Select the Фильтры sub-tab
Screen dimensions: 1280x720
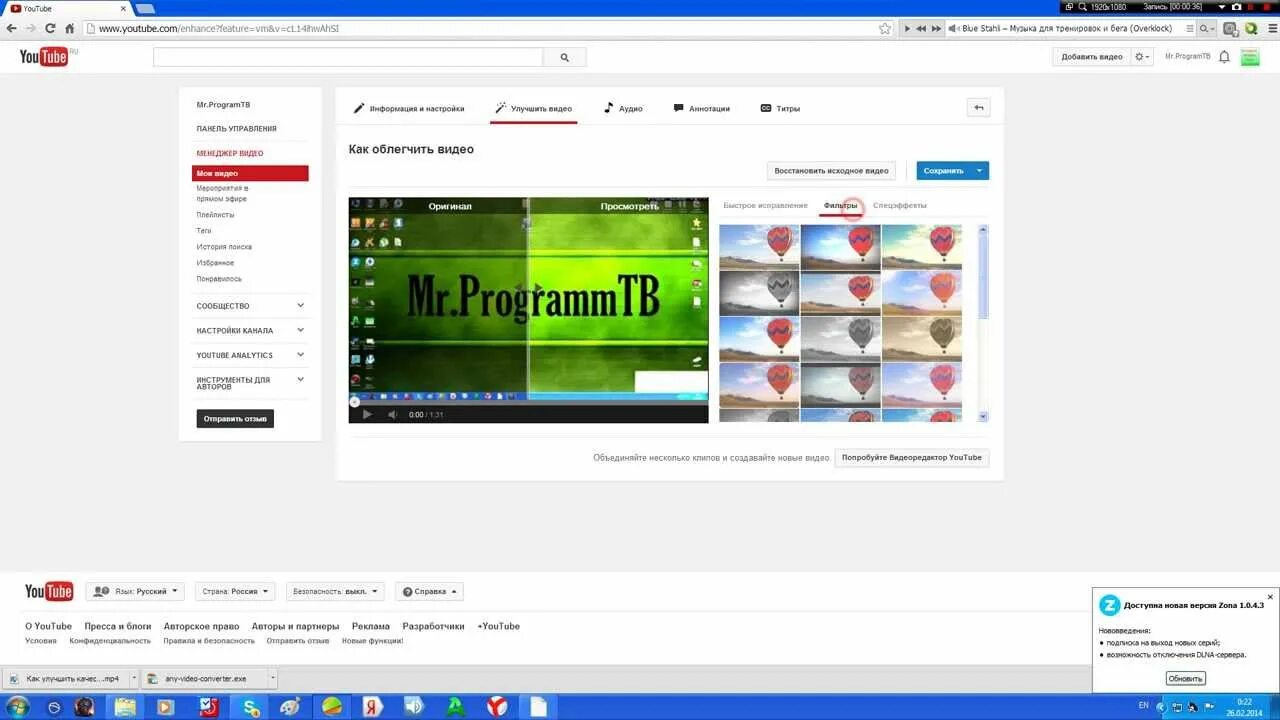[x=840, y=205]
